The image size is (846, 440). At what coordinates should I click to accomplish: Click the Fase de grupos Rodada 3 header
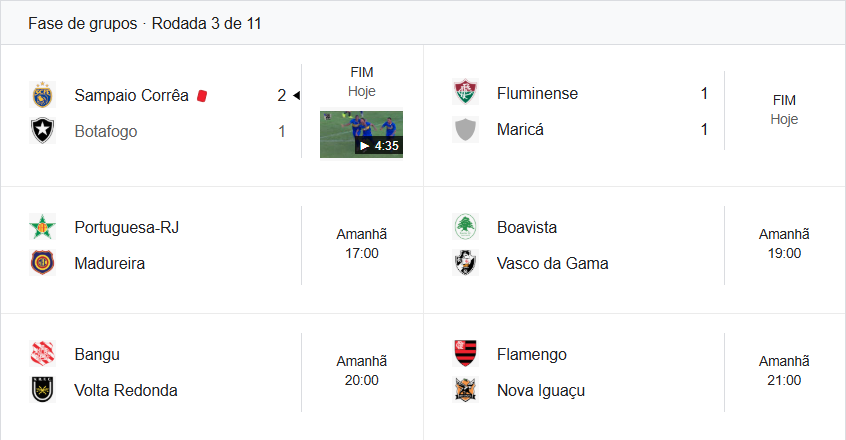(145, 23)
